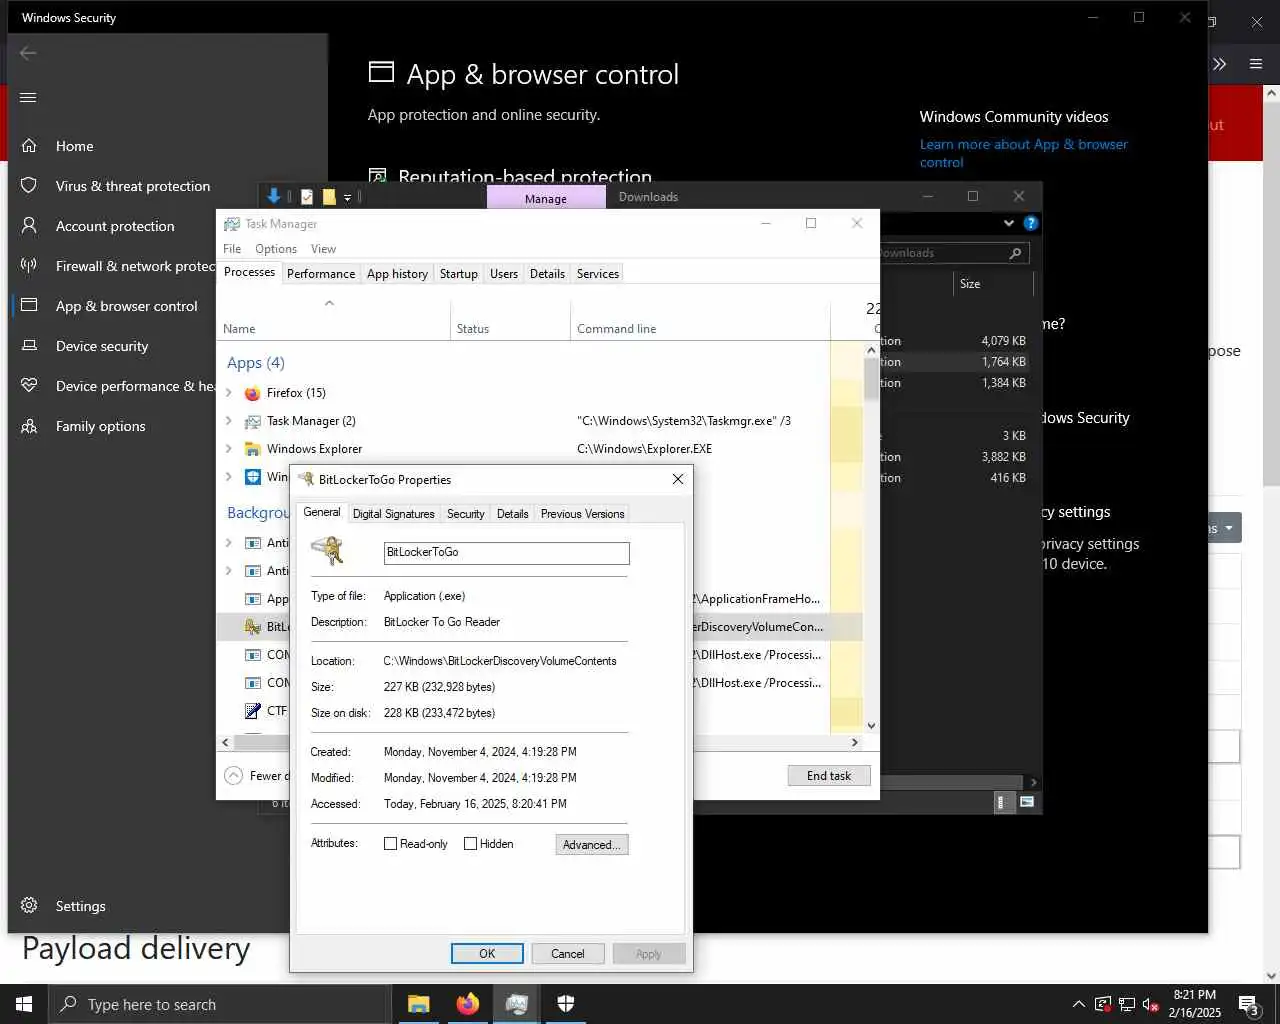Show hidden system tray icons chevron

point(1078,1004)
